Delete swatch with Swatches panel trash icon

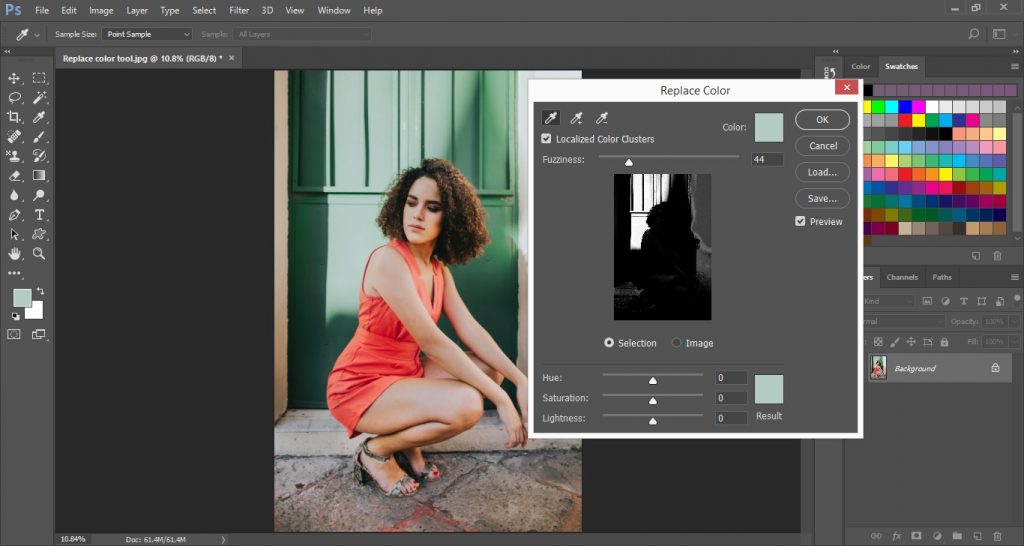point(997,256)
